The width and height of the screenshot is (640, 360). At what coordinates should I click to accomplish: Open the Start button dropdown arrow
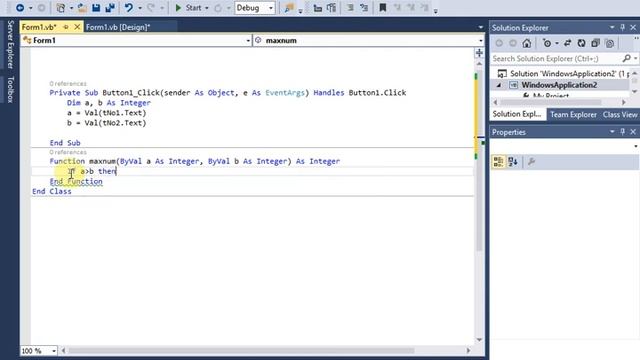pyautogui.click(x=207, y=8)
